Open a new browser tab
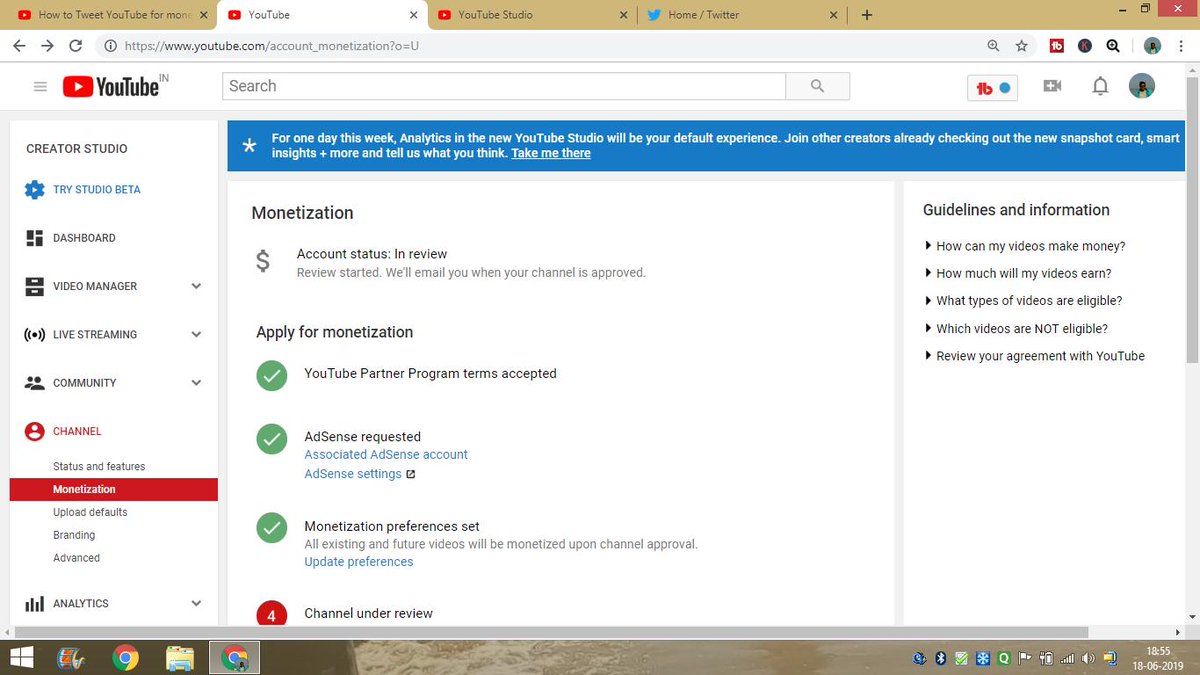 pyautogui.click(x=866, y=15)
